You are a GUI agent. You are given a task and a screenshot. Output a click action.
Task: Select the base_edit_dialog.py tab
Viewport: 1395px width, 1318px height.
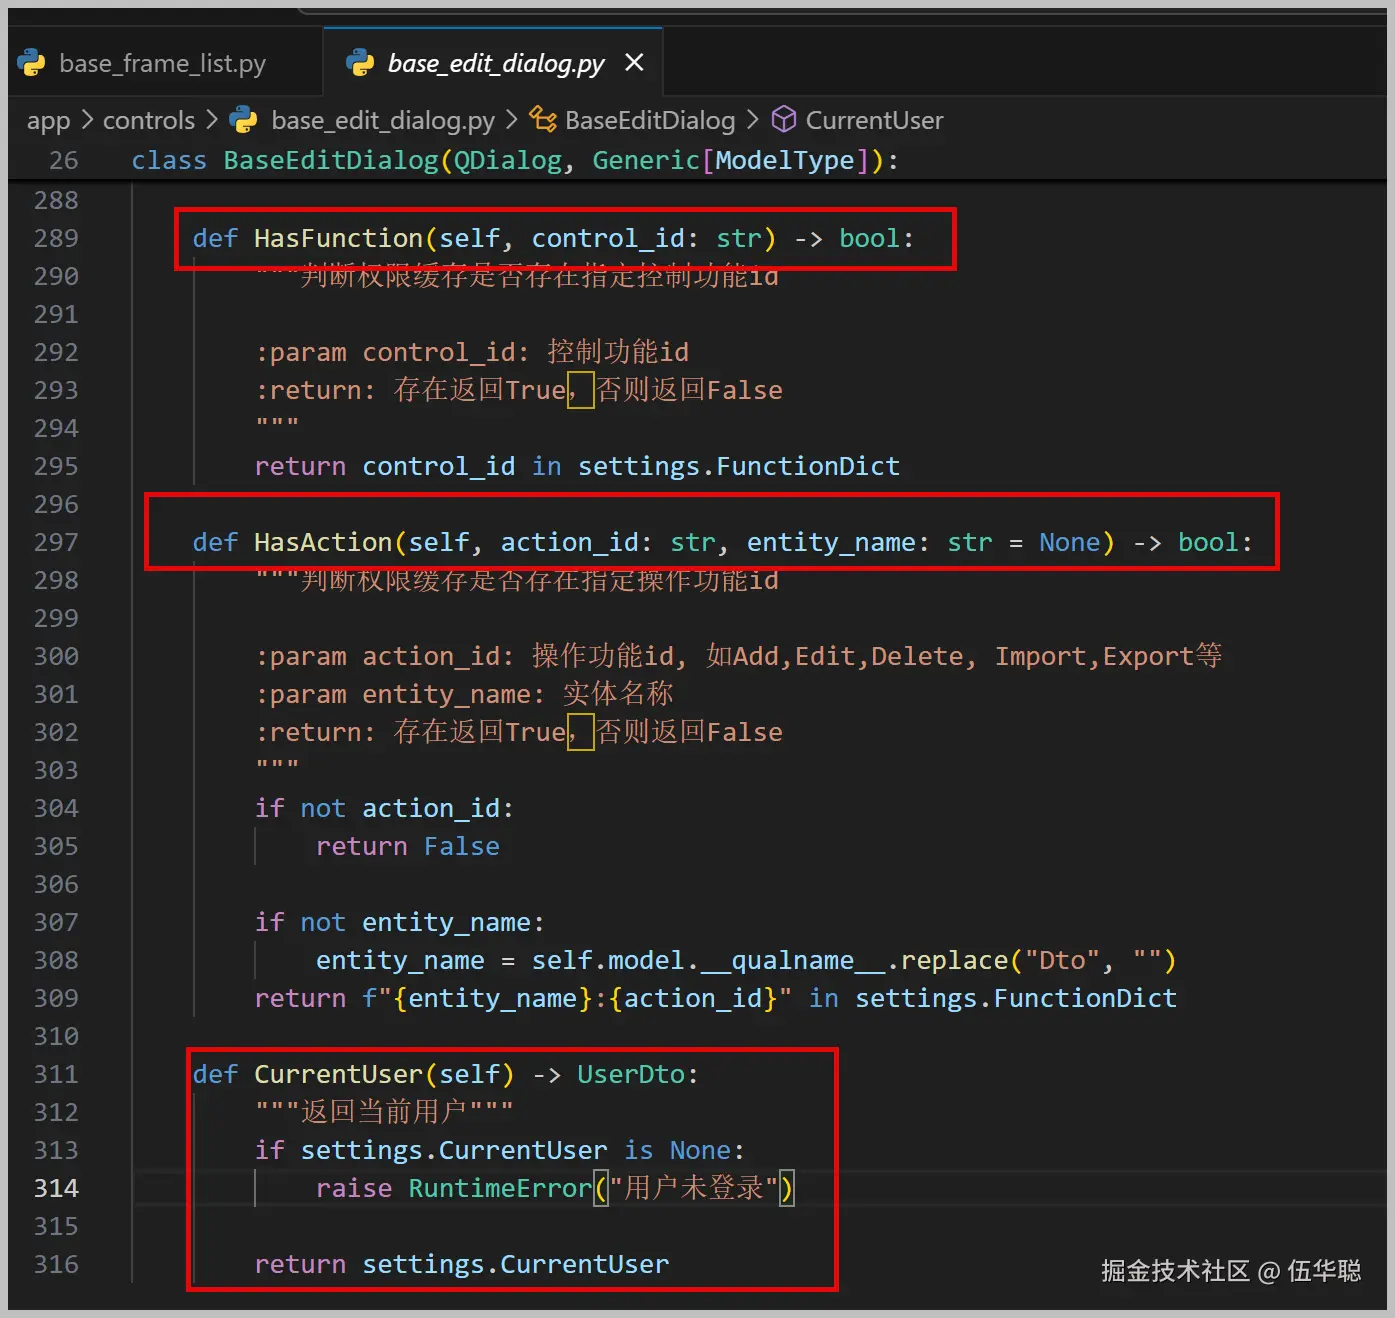495,63
